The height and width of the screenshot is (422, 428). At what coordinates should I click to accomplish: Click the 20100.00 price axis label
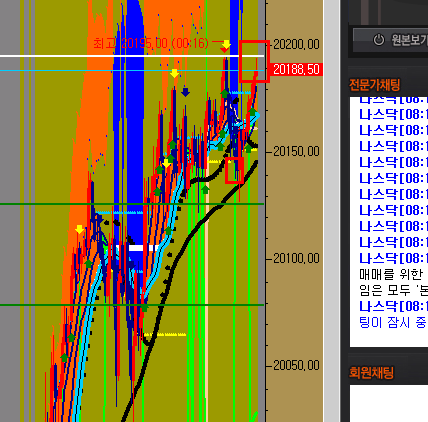296,258
